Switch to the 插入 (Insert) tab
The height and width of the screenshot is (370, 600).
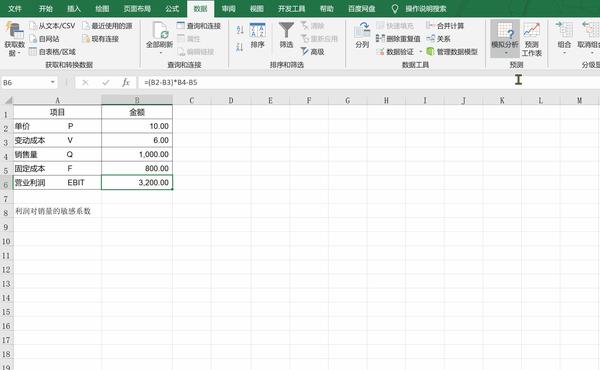click(74, 8)
